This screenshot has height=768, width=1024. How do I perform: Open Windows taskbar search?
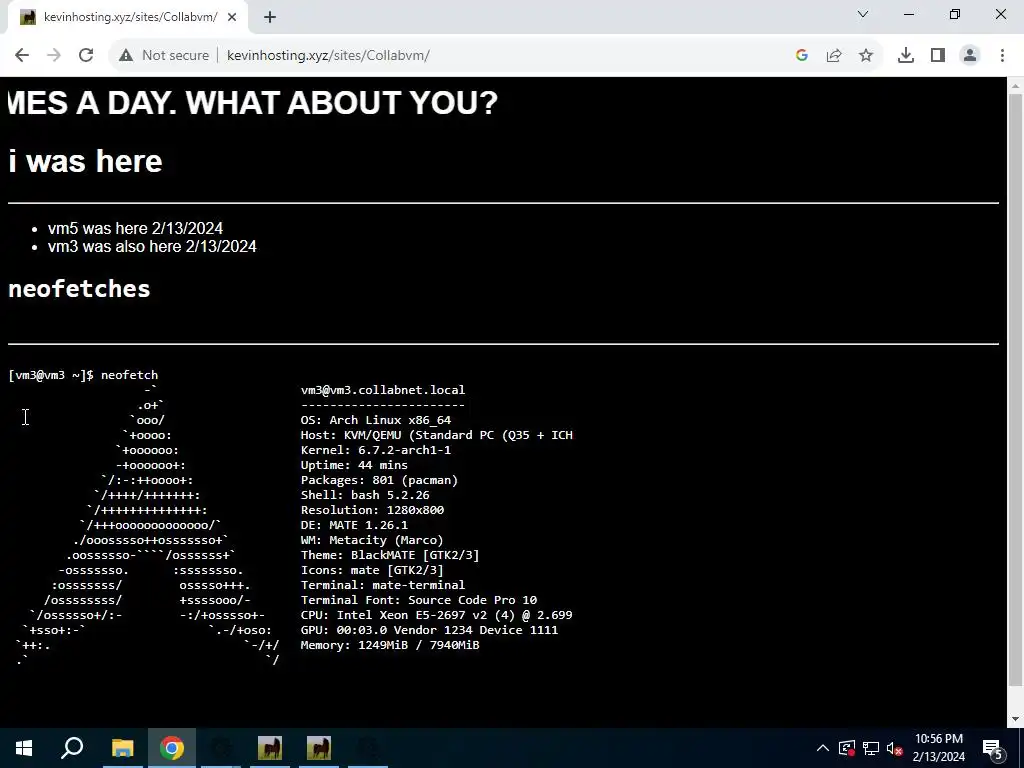72,748
